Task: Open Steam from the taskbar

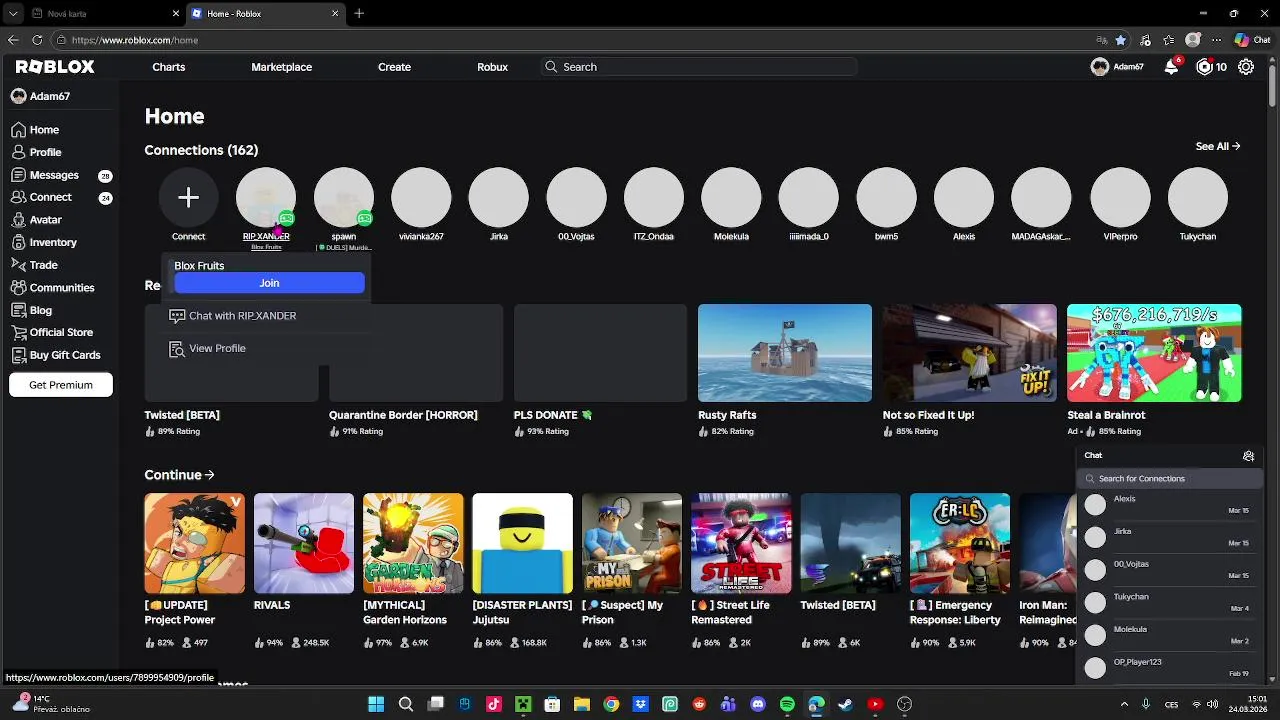Action: click(x=845, y=704)
